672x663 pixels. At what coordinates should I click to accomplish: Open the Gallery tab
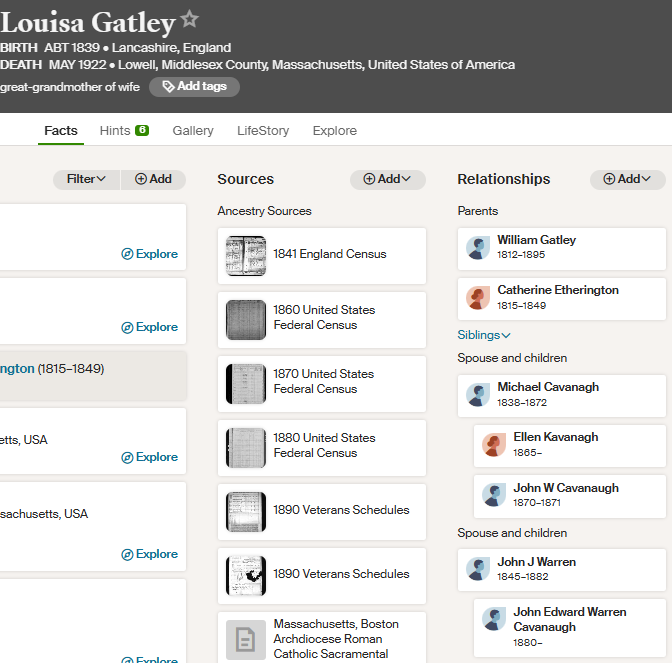[193, 131]
